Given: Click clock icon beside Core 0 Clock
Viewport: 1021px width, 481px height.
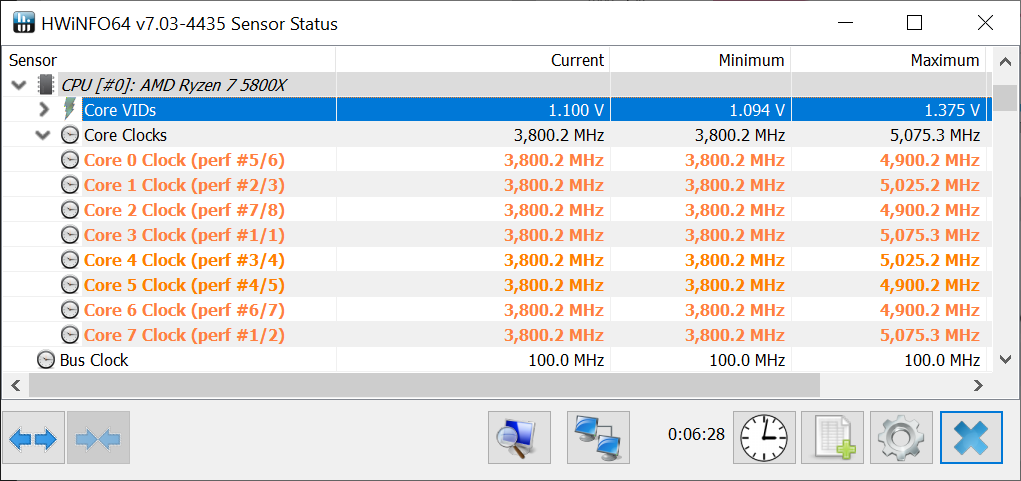Looking at the screenshot, I should [69, 160].
